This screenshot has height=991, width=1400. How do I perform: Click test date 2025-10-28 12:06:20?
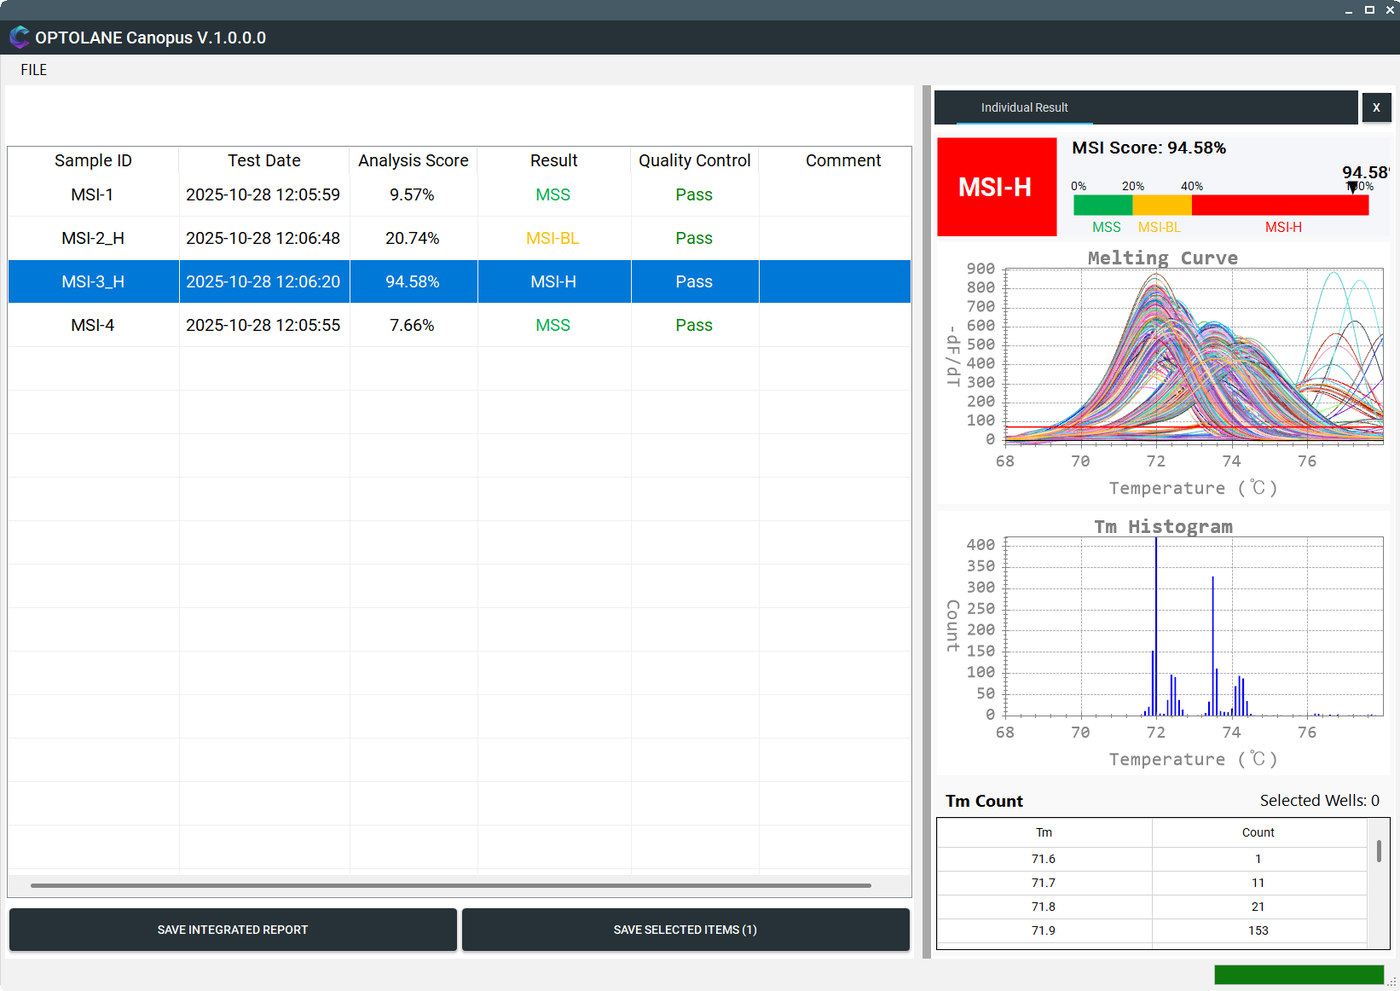point(263,282)
